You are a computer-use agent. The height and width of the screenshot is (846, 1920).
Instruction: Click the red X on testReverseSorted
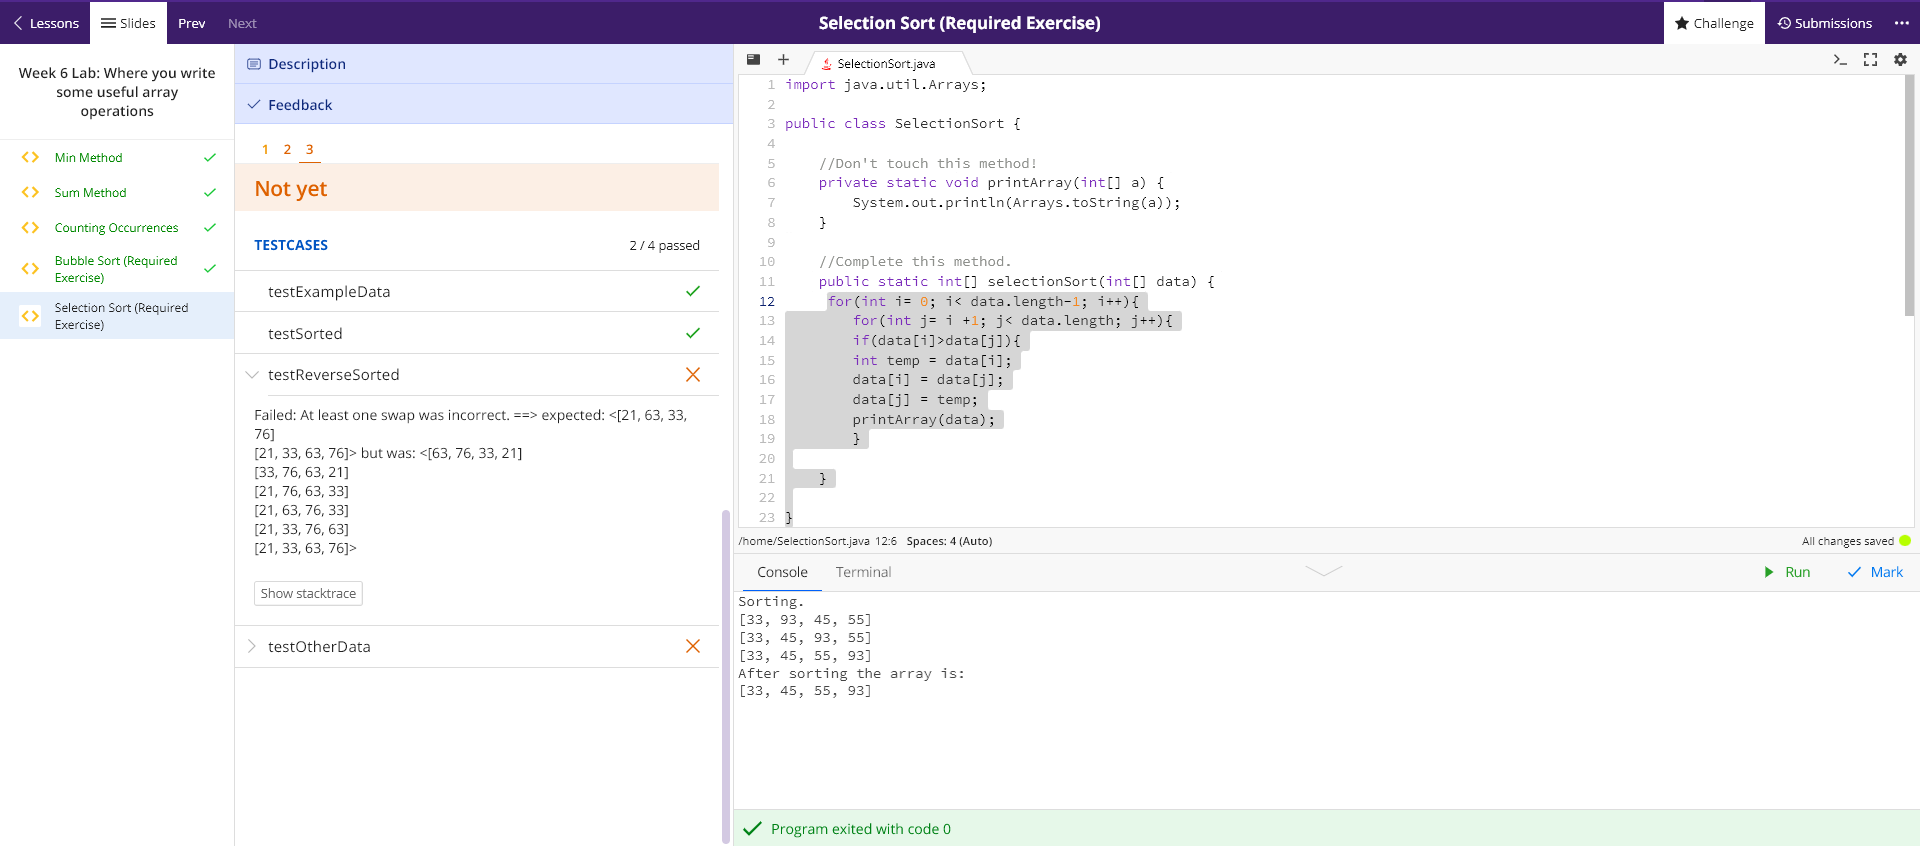[693, 374]
